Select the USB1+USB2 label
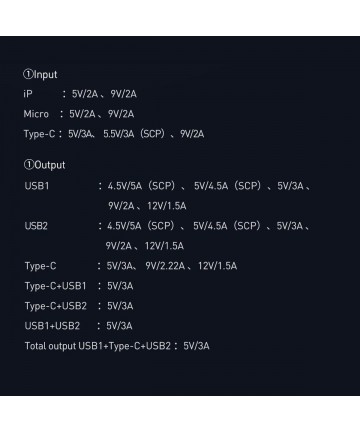The image size is (360, 432). (x=52, y=326)
